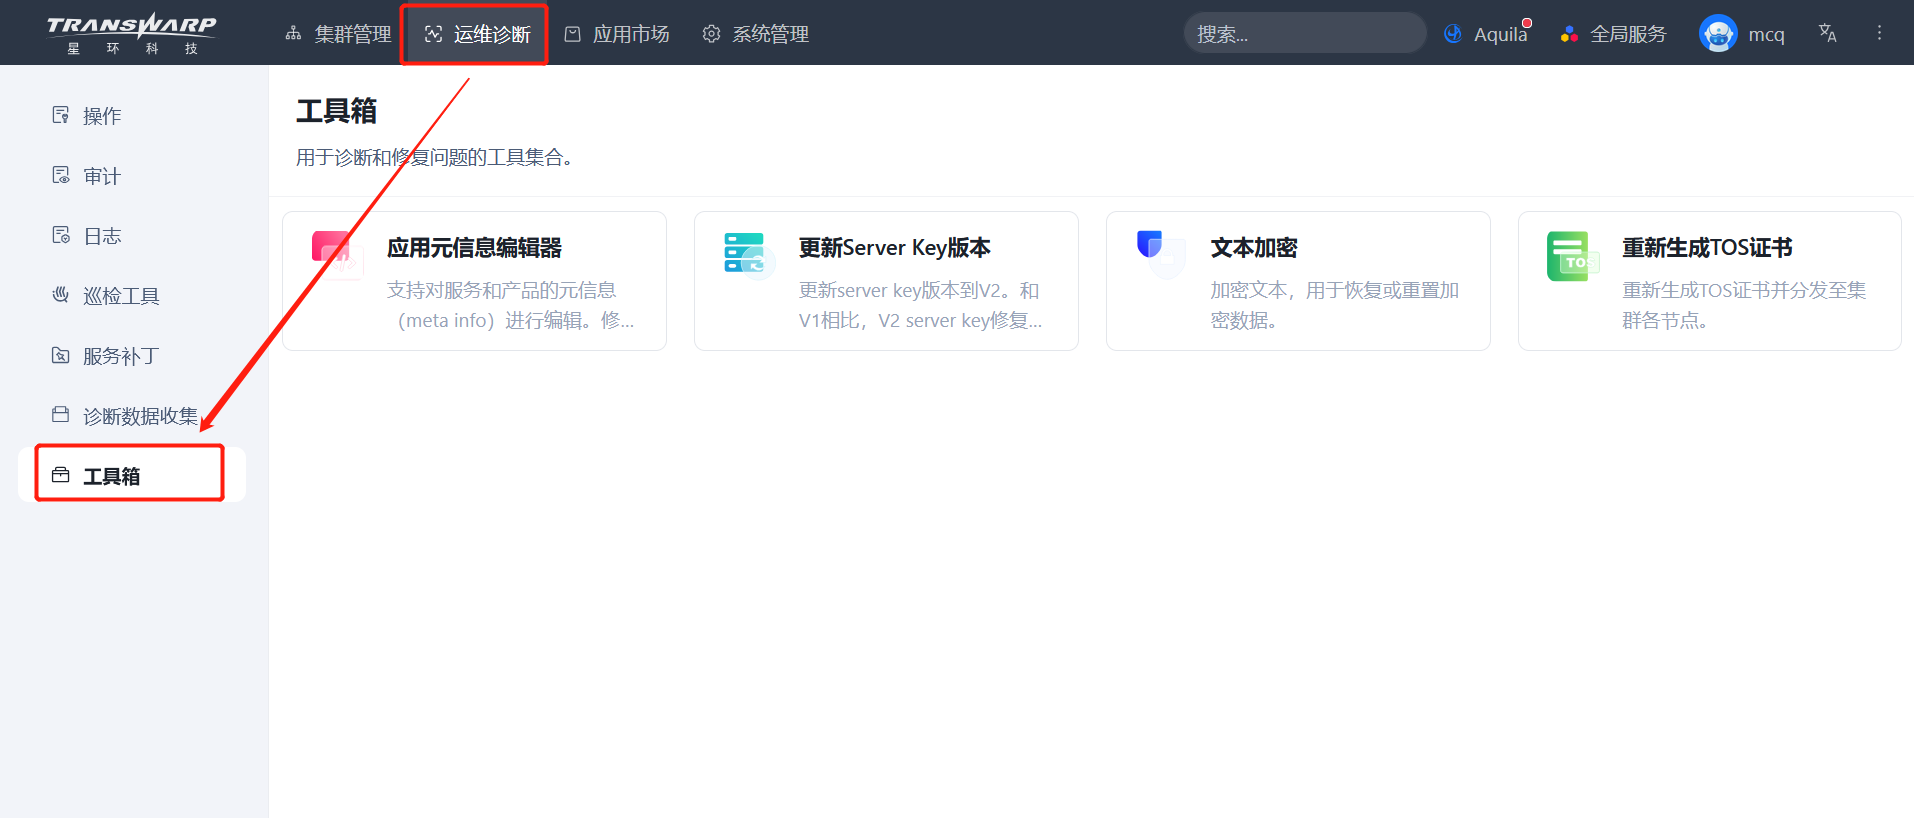Open 全局服务 global services
This screenshot has width=1914, height=818.
[x=1628, y=34]
